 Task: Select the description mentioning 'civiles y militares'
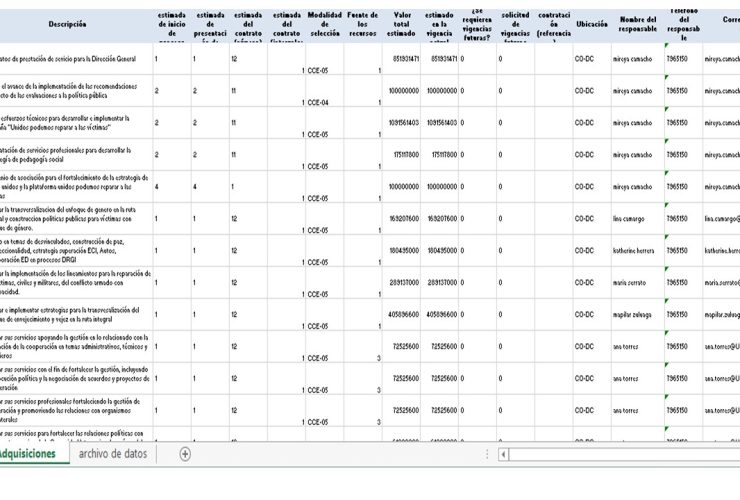point(76,282)
